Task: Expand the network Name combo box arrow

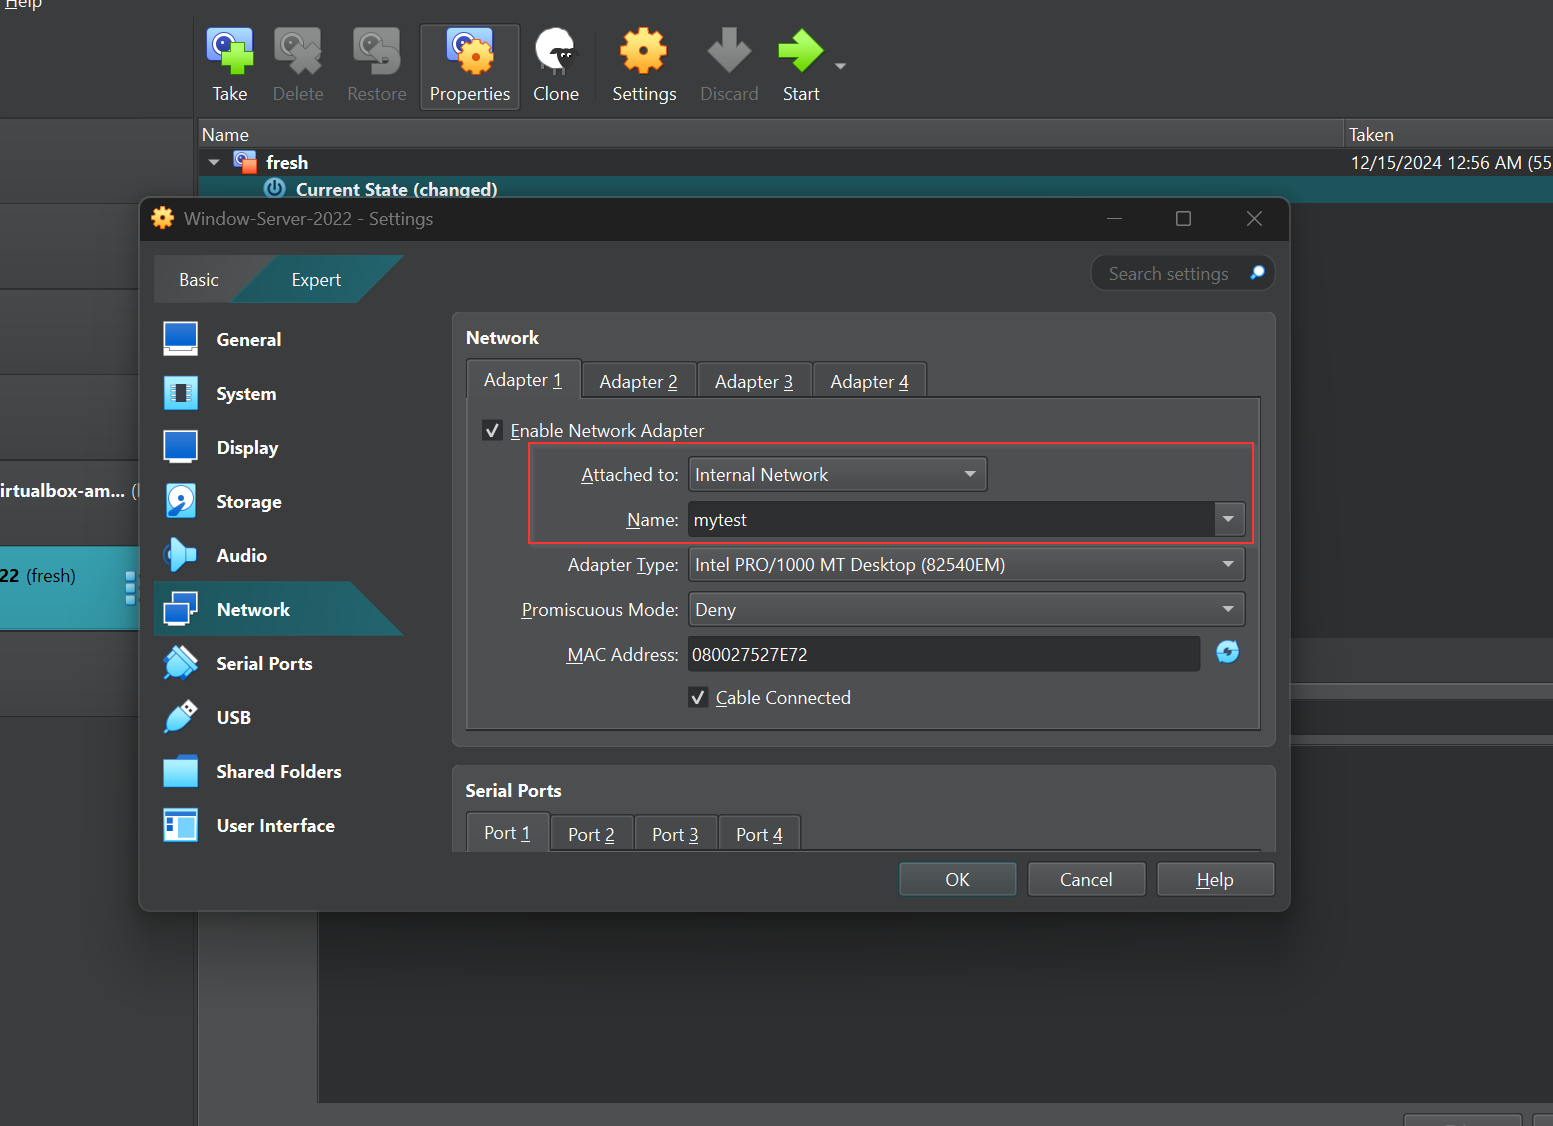Action: [x=1229, y=519]
